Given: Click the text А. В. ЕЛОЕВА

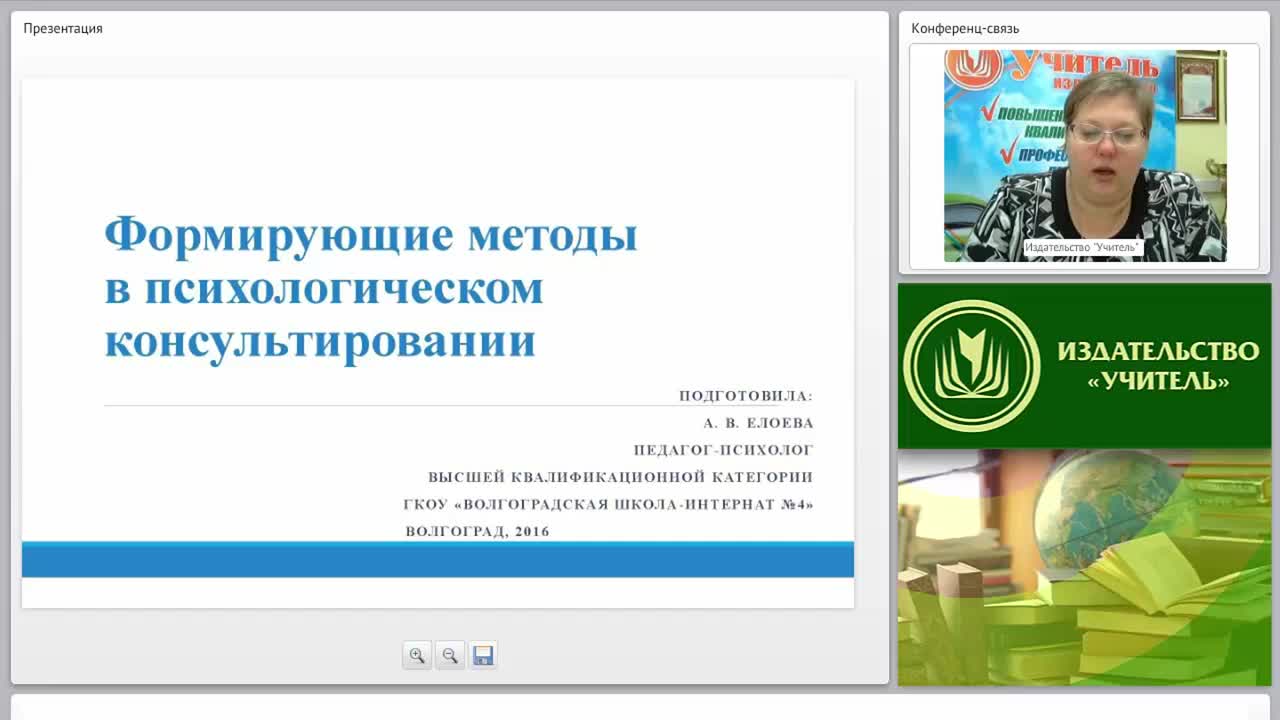Looking at the screenshot, I should tap(758, 423).
